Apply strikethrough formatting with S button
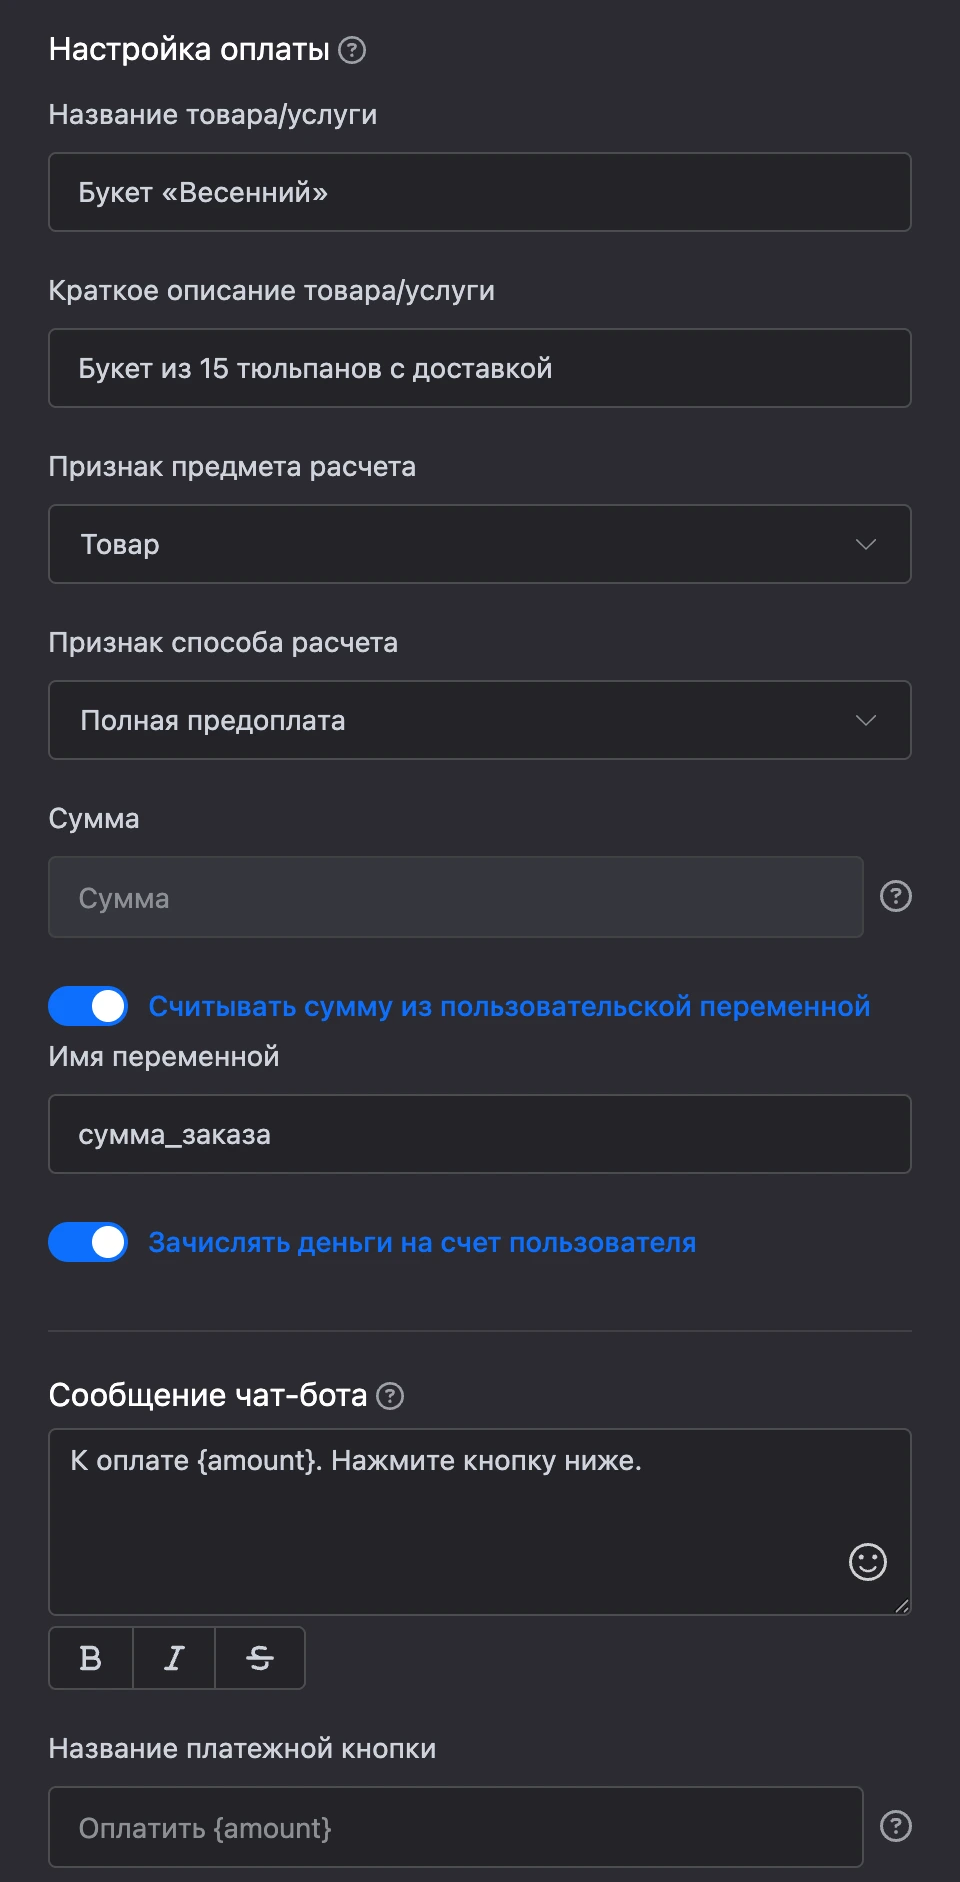Viewport: 960px width, 1882px height. pos(260,1658)
